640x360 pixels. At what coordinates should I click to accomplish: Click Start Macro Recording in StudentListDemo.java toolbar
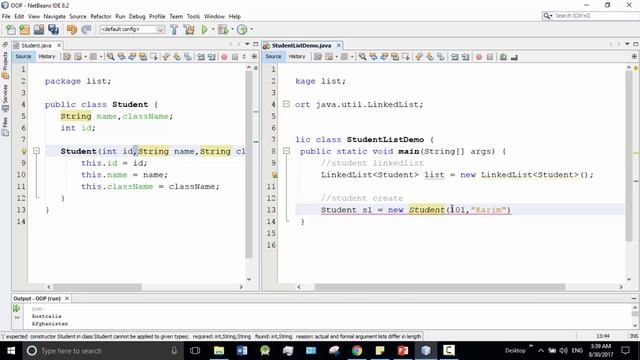point(479,57)
